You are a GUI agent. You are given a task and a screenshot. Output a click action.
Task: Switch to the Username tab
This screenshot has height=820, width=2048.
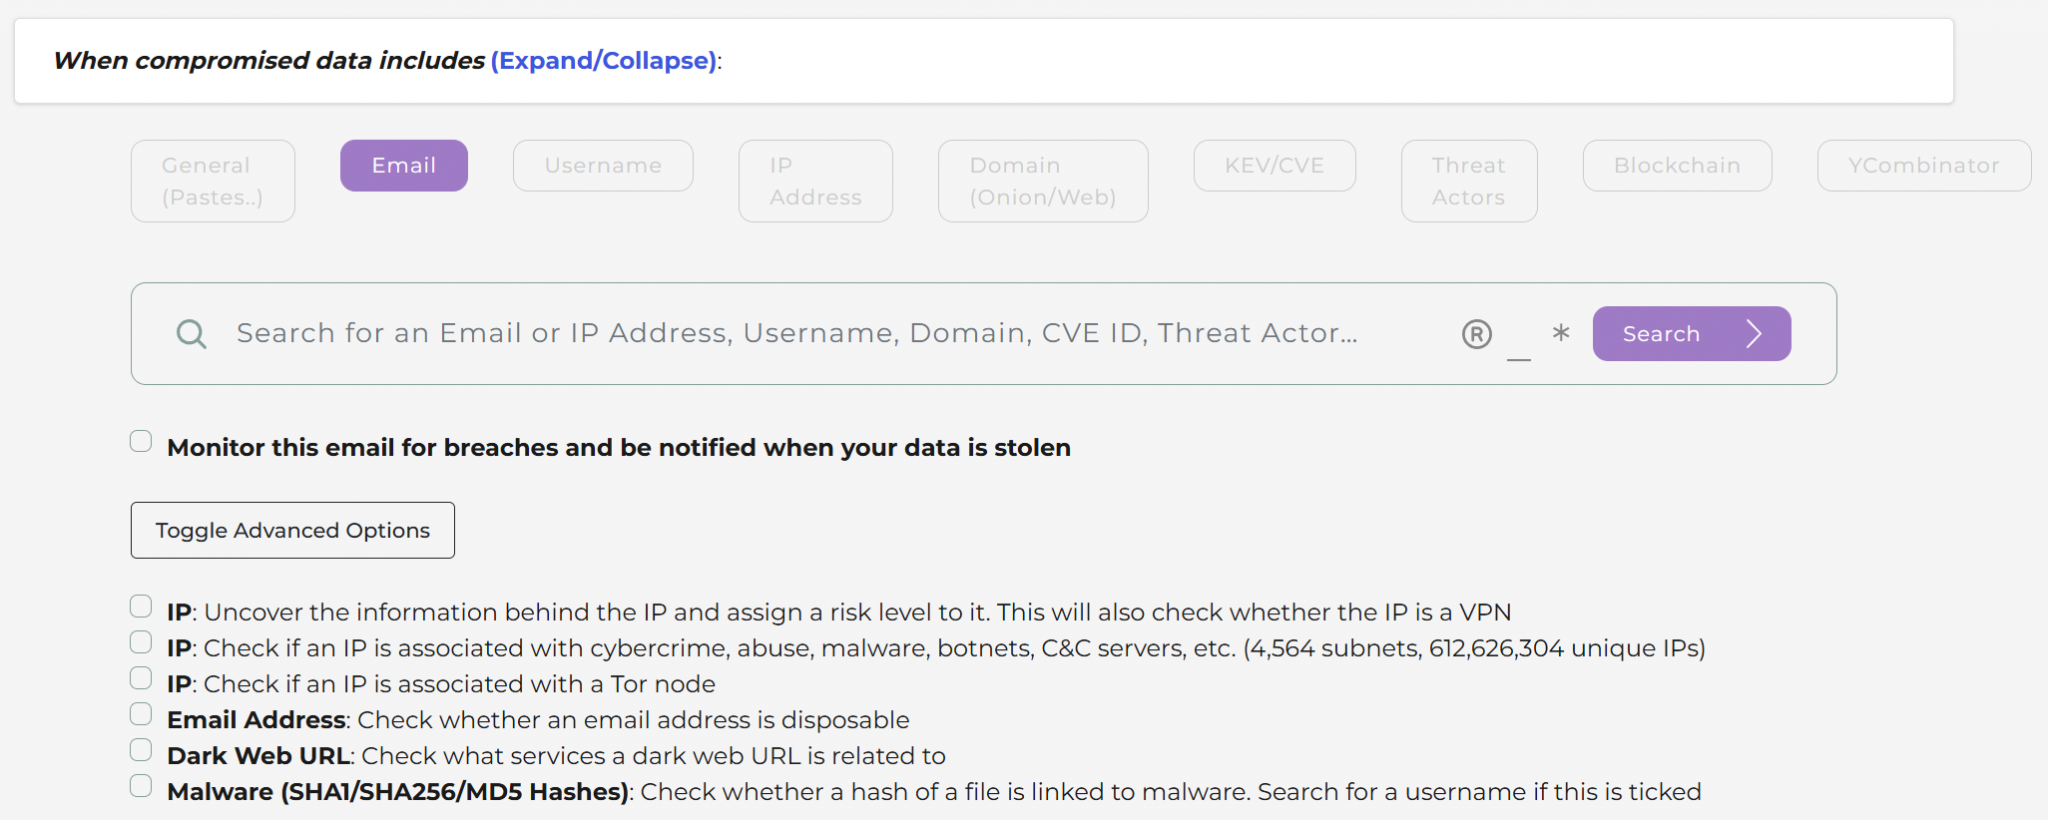[x=603, y=166]
